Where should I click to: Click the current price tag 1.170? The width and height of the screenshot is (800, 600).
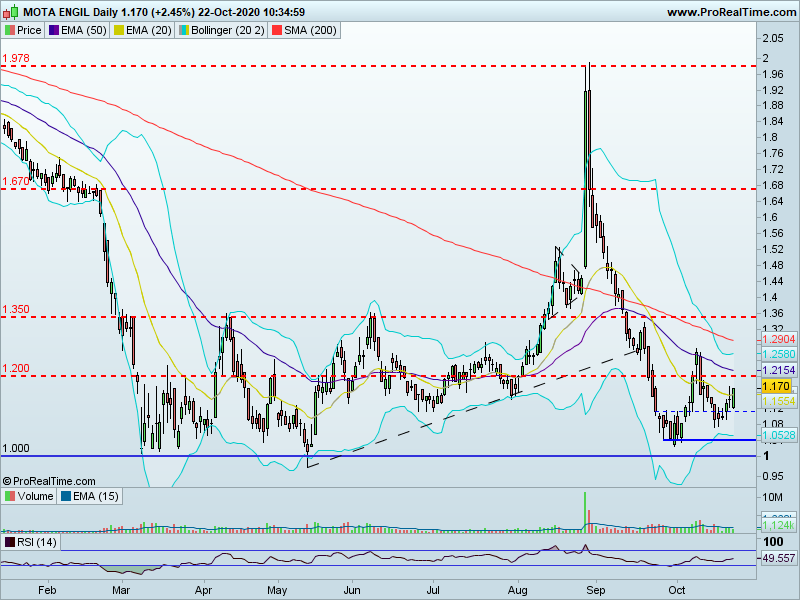pyautogui.click(x=777, y=386)
